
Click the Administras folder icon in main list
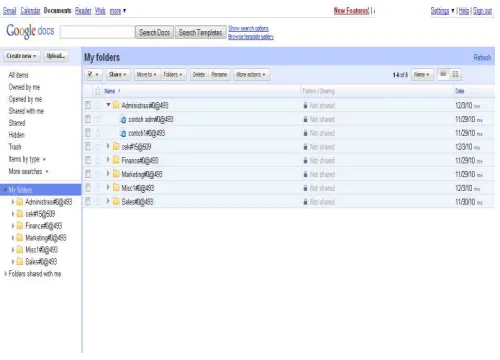(116, 105)
